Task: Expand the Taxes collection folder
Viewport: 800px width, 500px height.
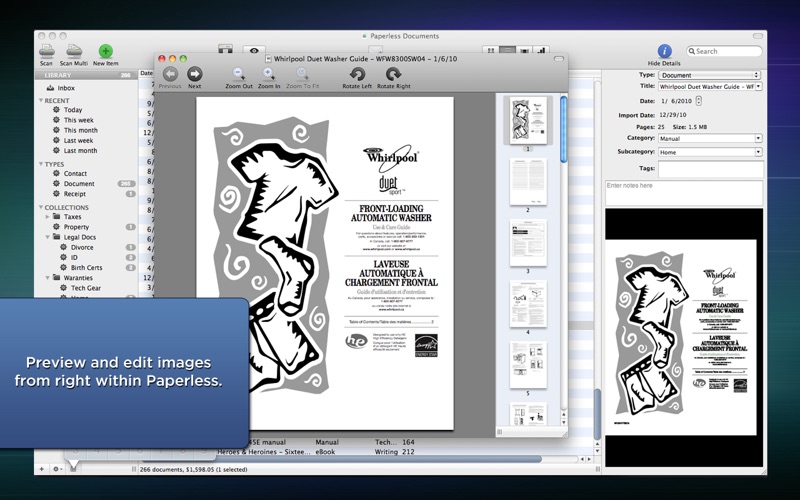Action: 46,216
